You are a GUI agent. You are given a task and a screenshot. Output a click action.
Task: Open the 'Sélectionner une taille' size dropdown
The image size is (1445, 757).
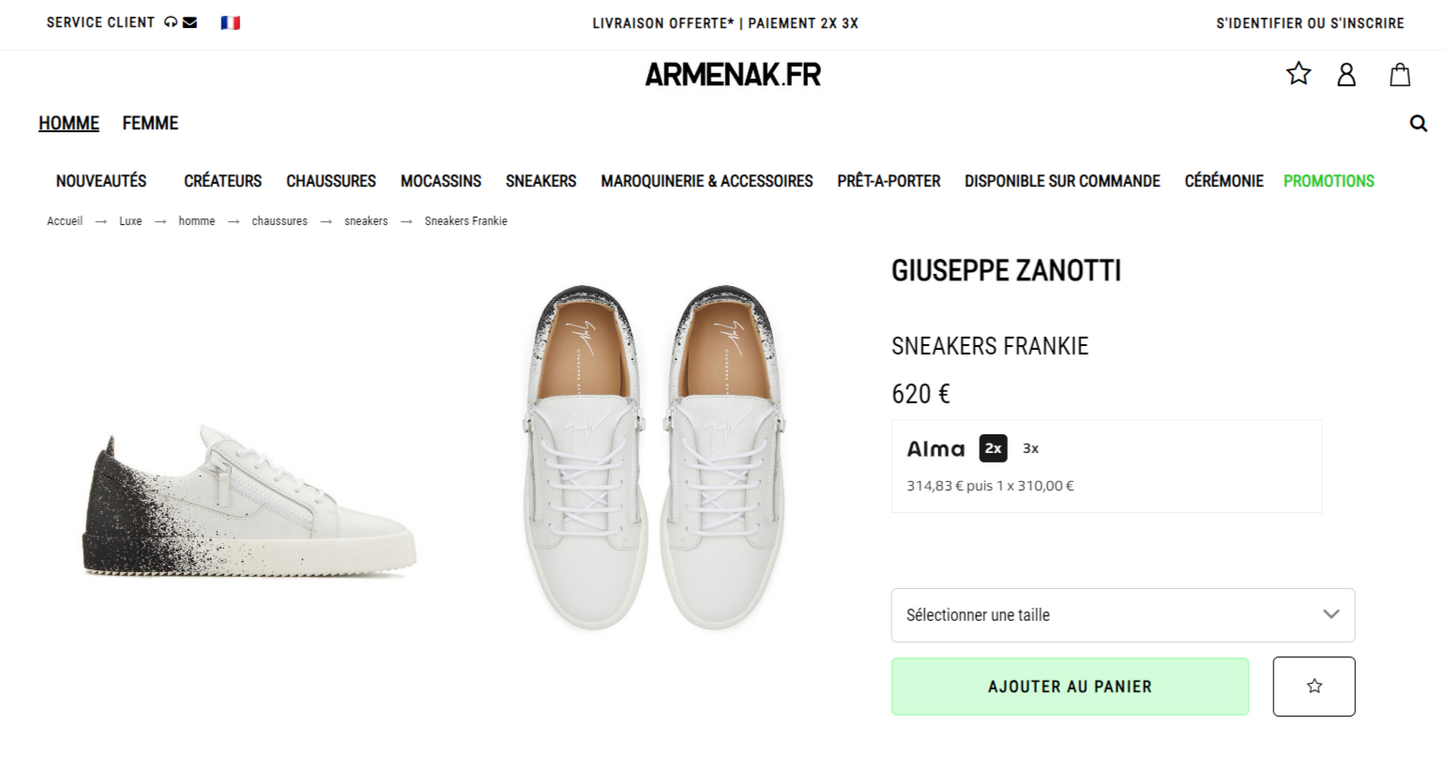pyautogui.click(x=1122, y=615)
